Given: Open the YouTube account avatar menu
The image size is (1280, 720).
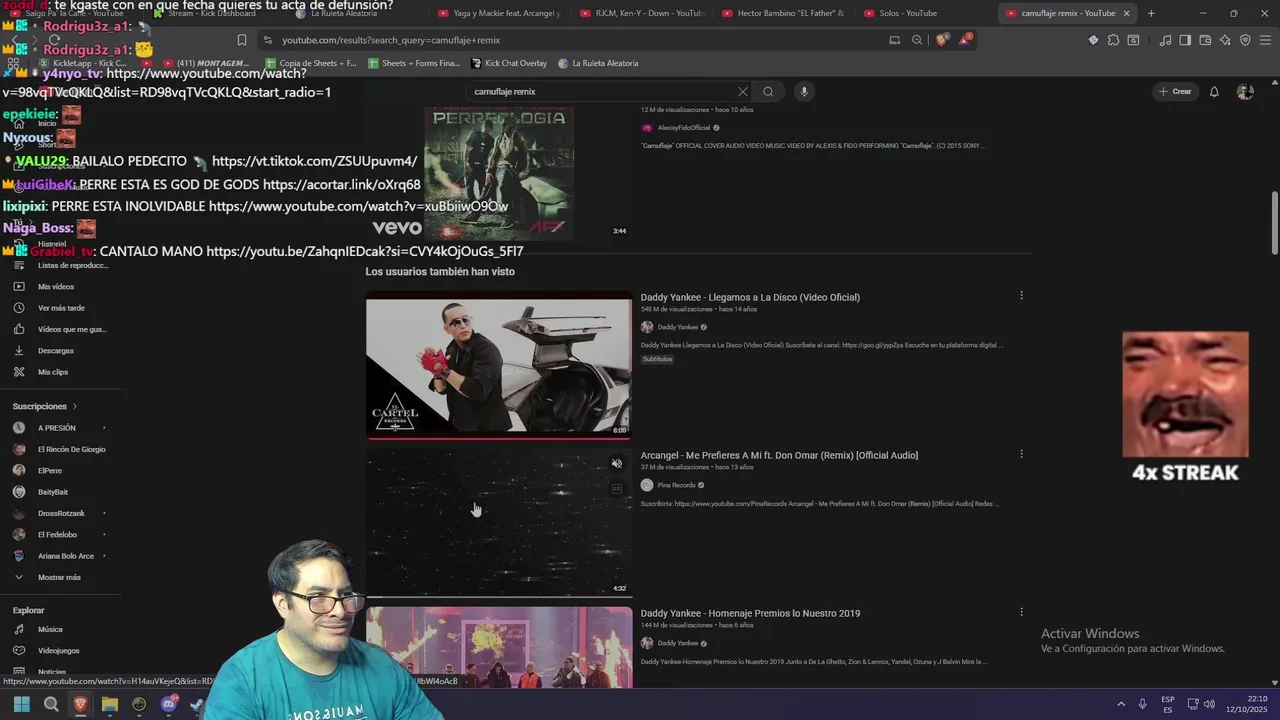Looking at the screenshot, I should pos(1245,91).
